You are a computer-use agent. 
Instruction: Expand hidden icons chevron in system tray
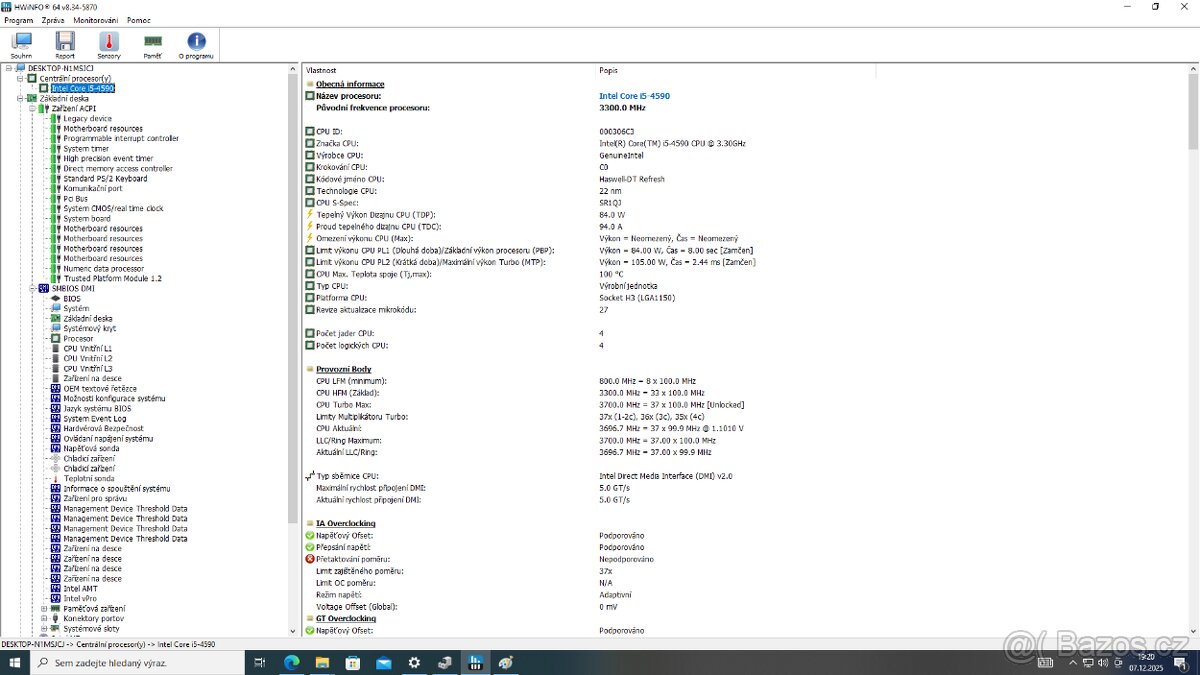tap(1072, 662)
